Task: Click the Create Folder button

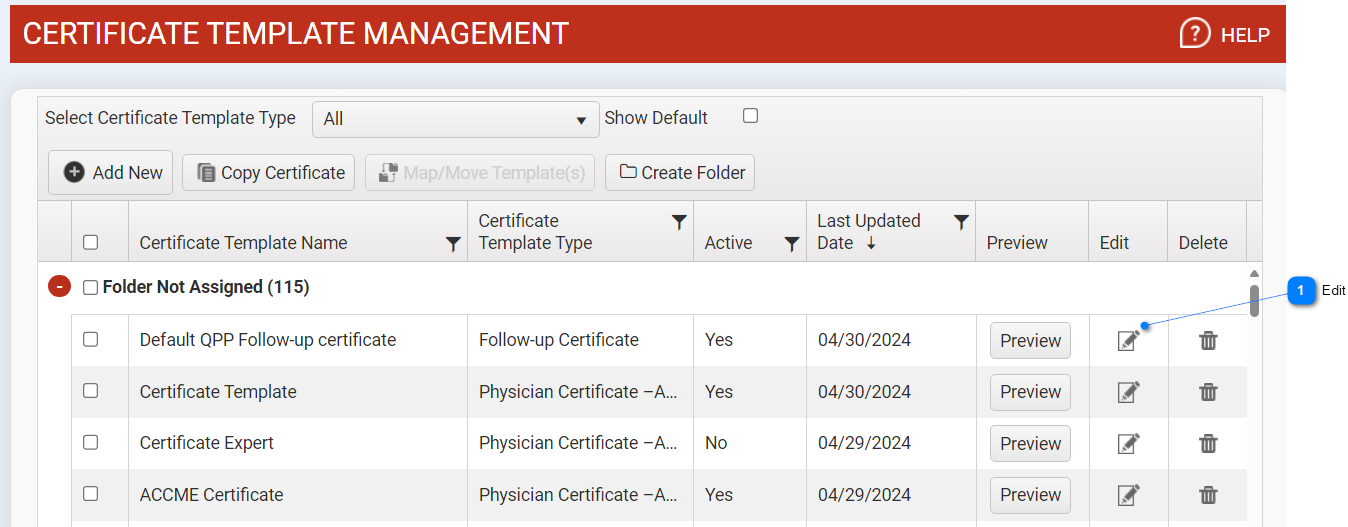Action: point(681,172)
